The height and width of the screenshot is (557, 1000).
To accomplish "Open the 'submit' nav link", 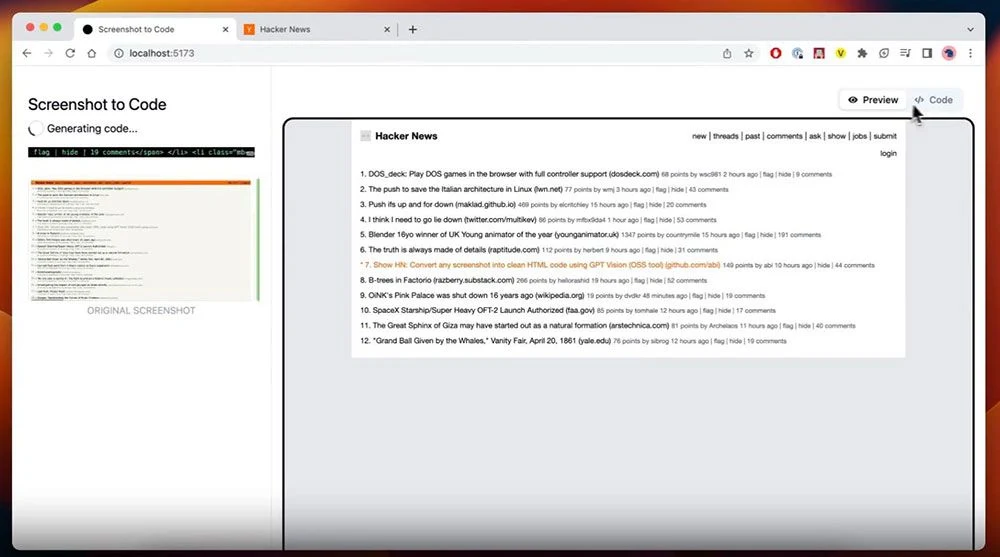I will [885, 137].
